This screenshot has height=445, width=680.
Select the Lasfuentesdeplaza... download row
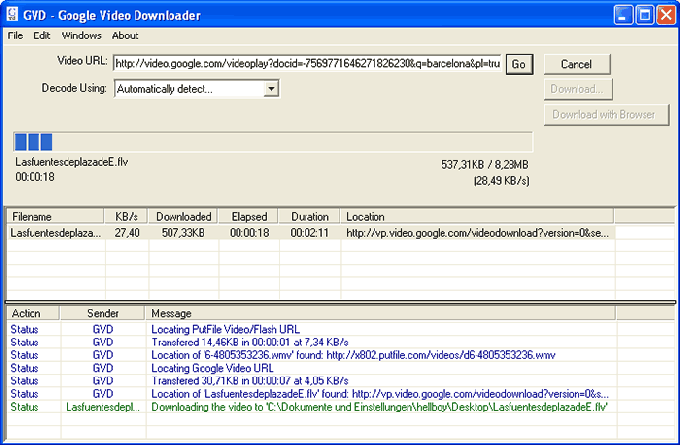311,233
